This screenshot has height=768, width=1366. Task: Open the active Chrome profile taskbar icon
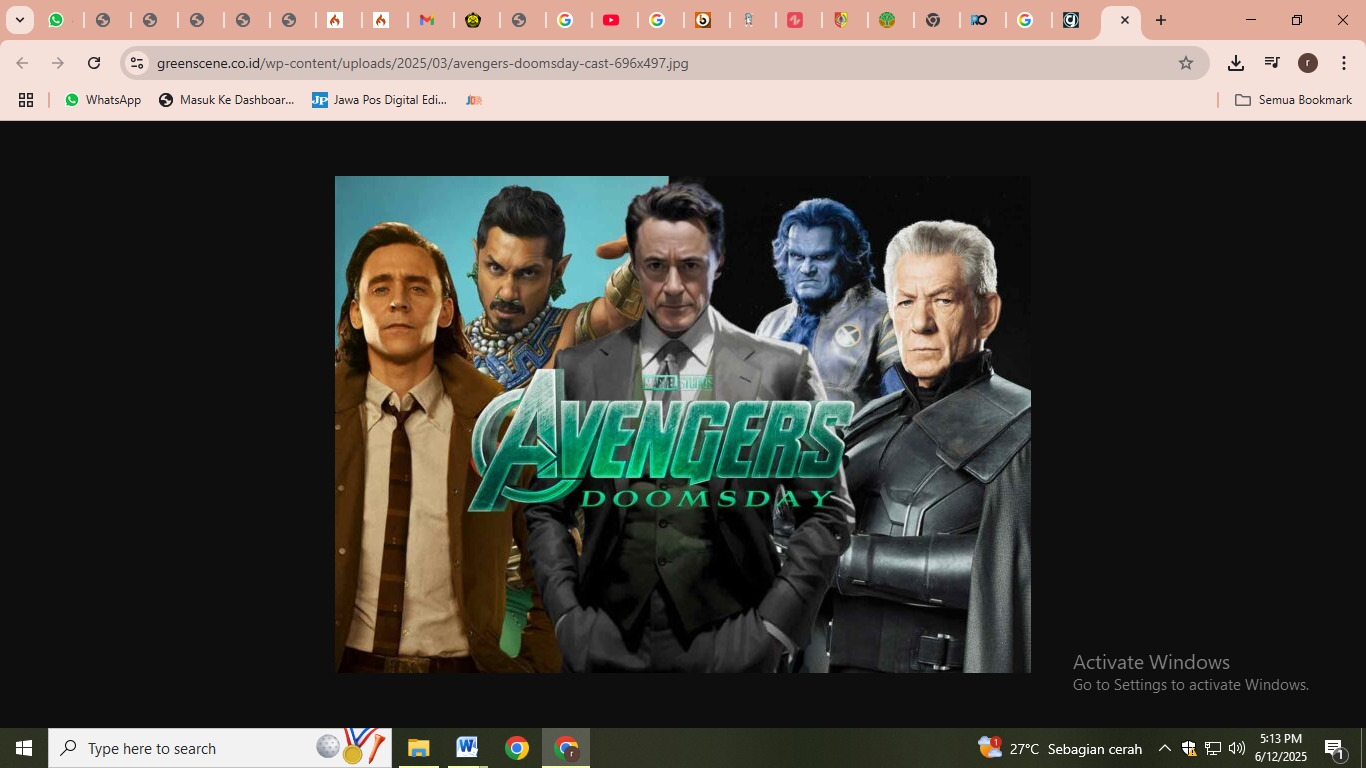tap(566, 748)
